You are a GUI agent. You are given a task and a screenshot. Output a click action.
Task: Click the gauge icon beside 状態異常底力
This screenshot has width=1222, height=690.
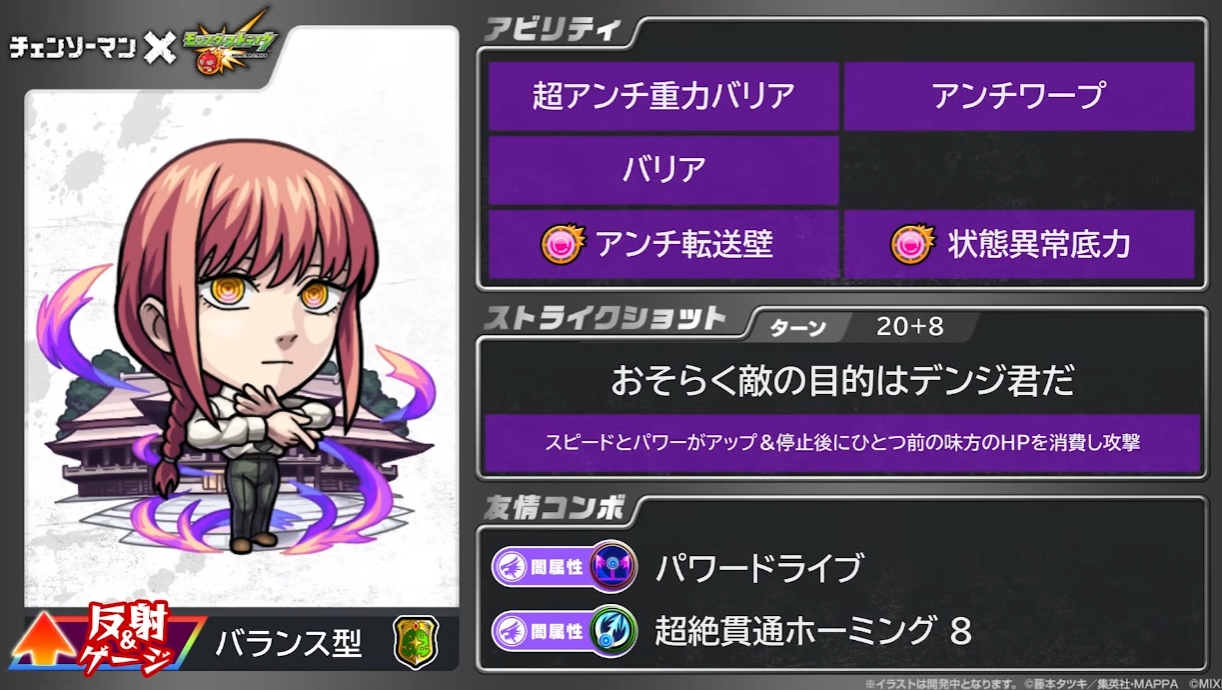(x=911, y=244)
